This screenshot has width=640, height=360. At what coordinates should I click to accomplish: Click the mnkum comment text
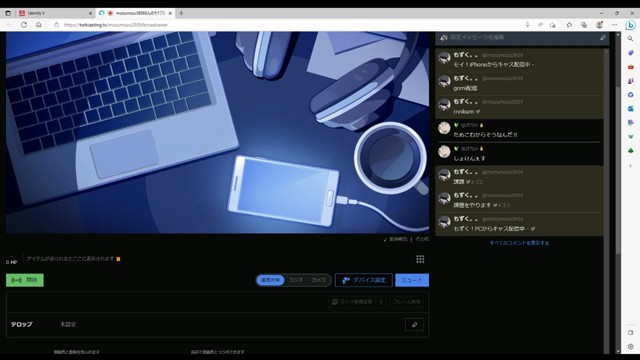click(x=464, y=111)
